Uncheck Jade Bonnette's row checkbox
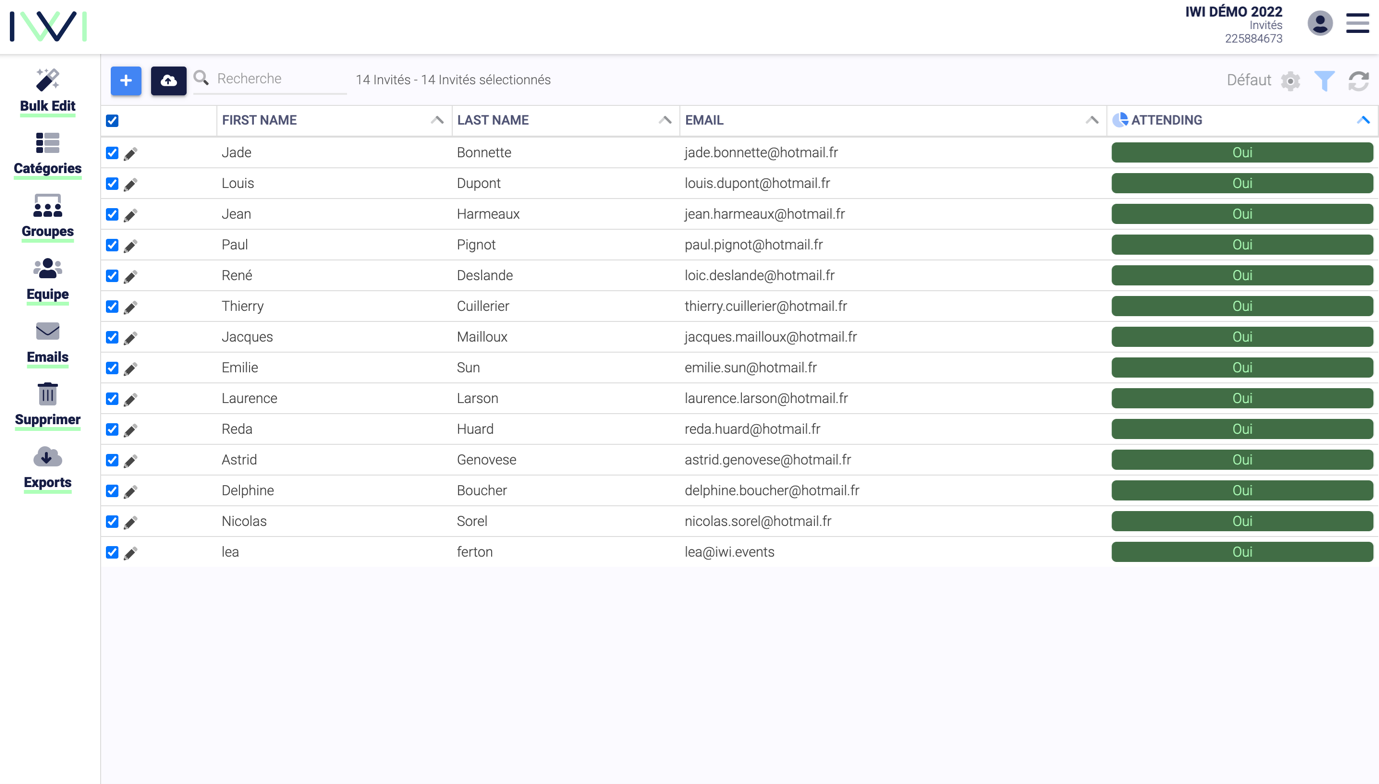Screen dimensions: 1379x784 [x=112, y=153]
